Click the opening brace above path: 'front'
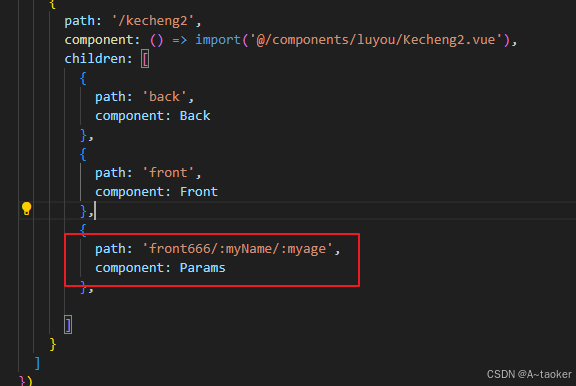The width and height of the screenshot is (576, 386). (83, 154)
